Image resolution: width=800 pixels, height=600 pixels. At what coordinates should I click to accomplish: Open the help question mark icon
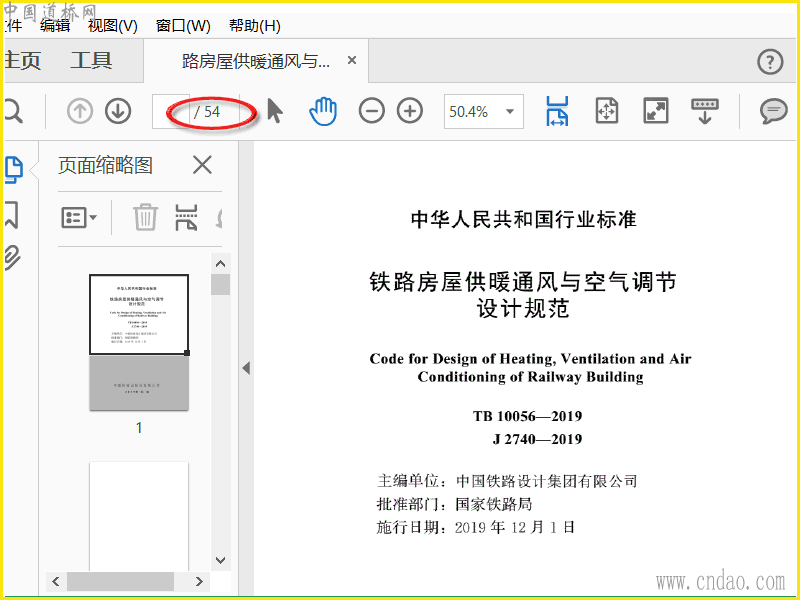tap(770, 62)
